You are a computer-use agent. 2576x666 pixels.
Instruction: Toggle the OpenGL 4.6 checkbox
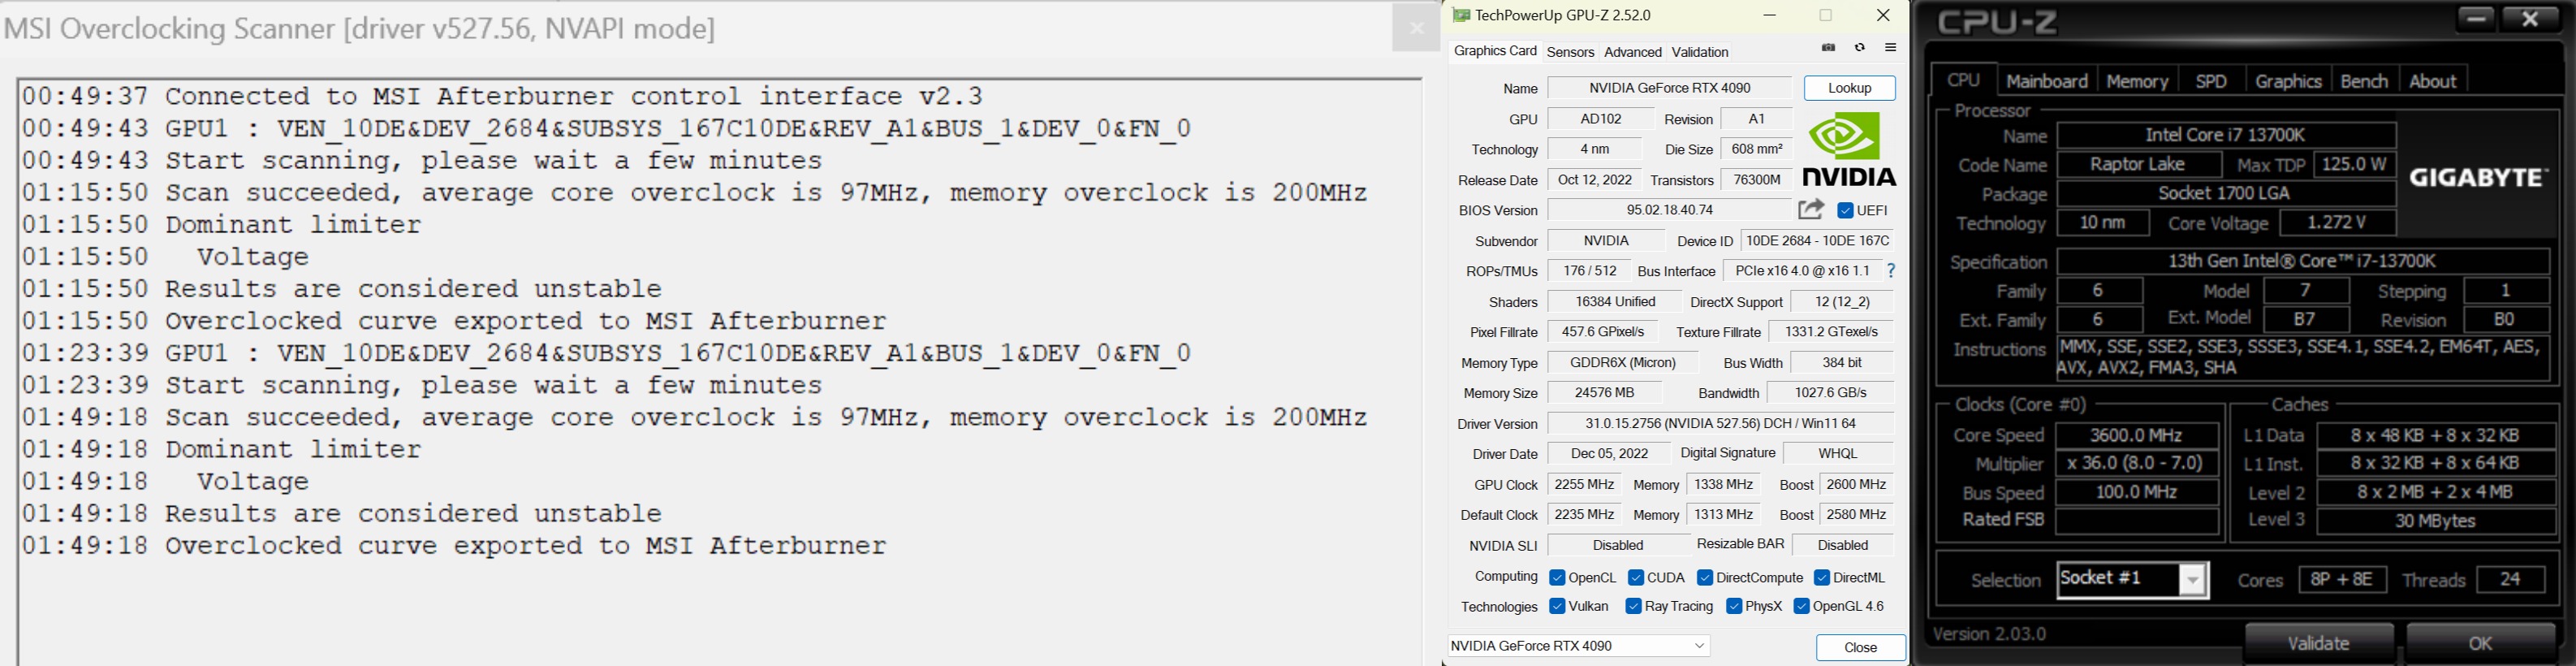pos(1801,606)
